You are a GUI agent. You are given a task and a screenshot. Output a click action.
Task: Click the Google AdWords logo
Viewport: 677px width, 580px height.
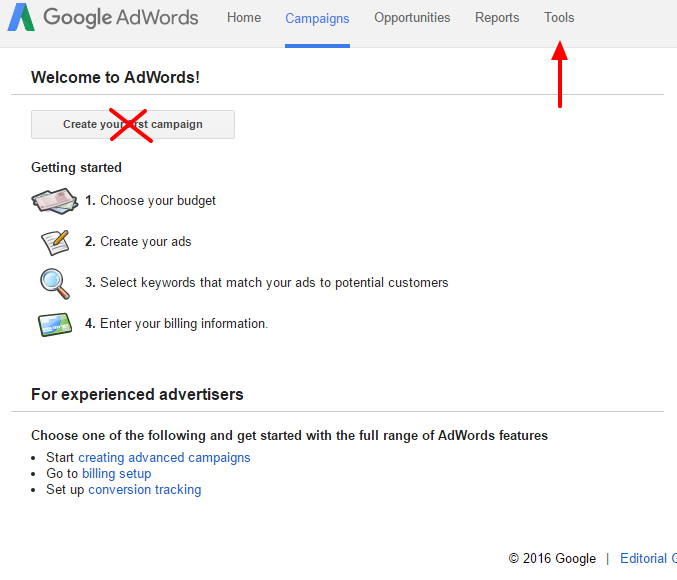point(103,17)
